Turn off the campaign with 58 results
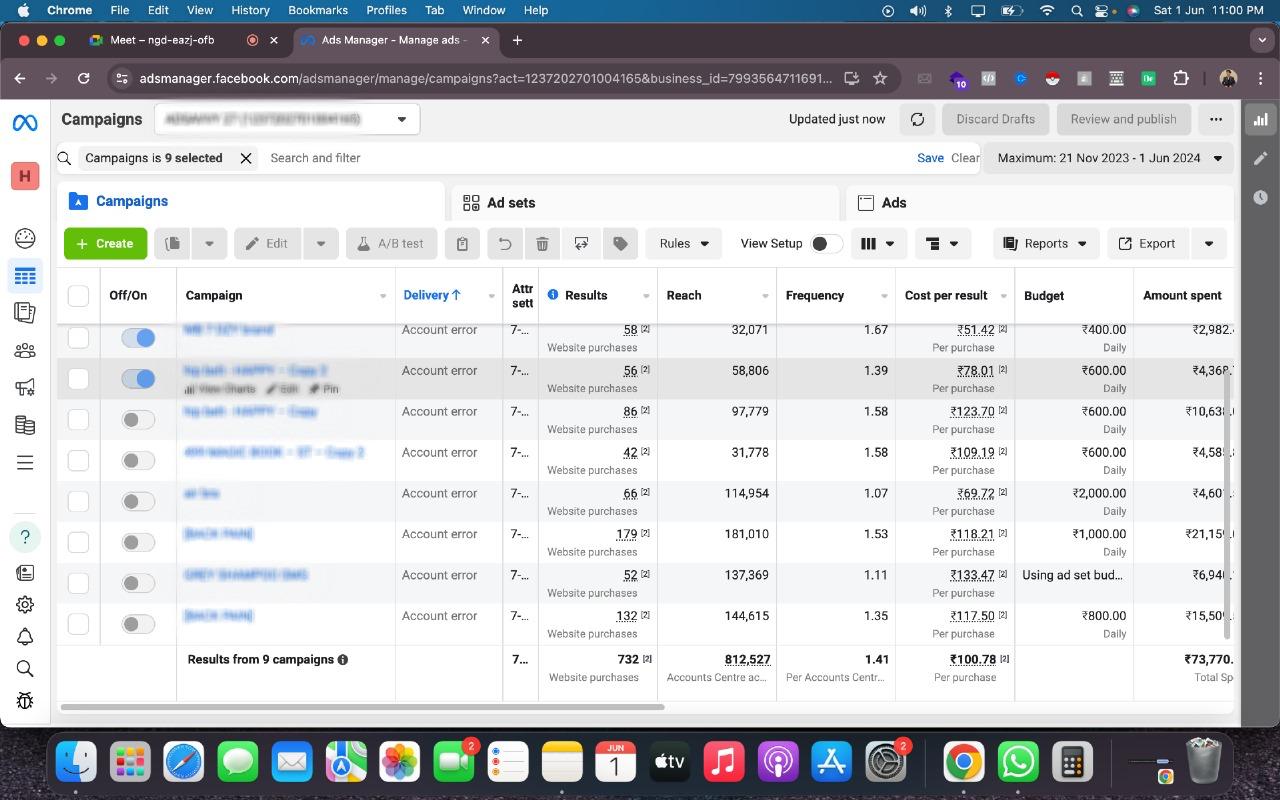The image size is (1280, 800). pyautogui.click(x=138, y=338)
